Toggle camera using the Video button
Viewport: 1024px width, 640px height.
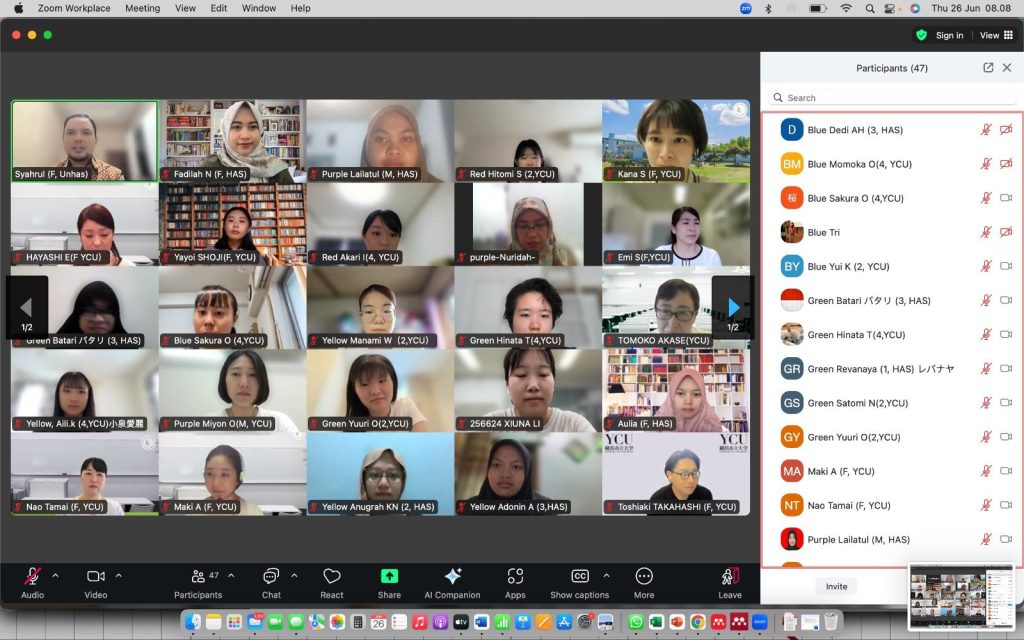[x=96, y=577]
